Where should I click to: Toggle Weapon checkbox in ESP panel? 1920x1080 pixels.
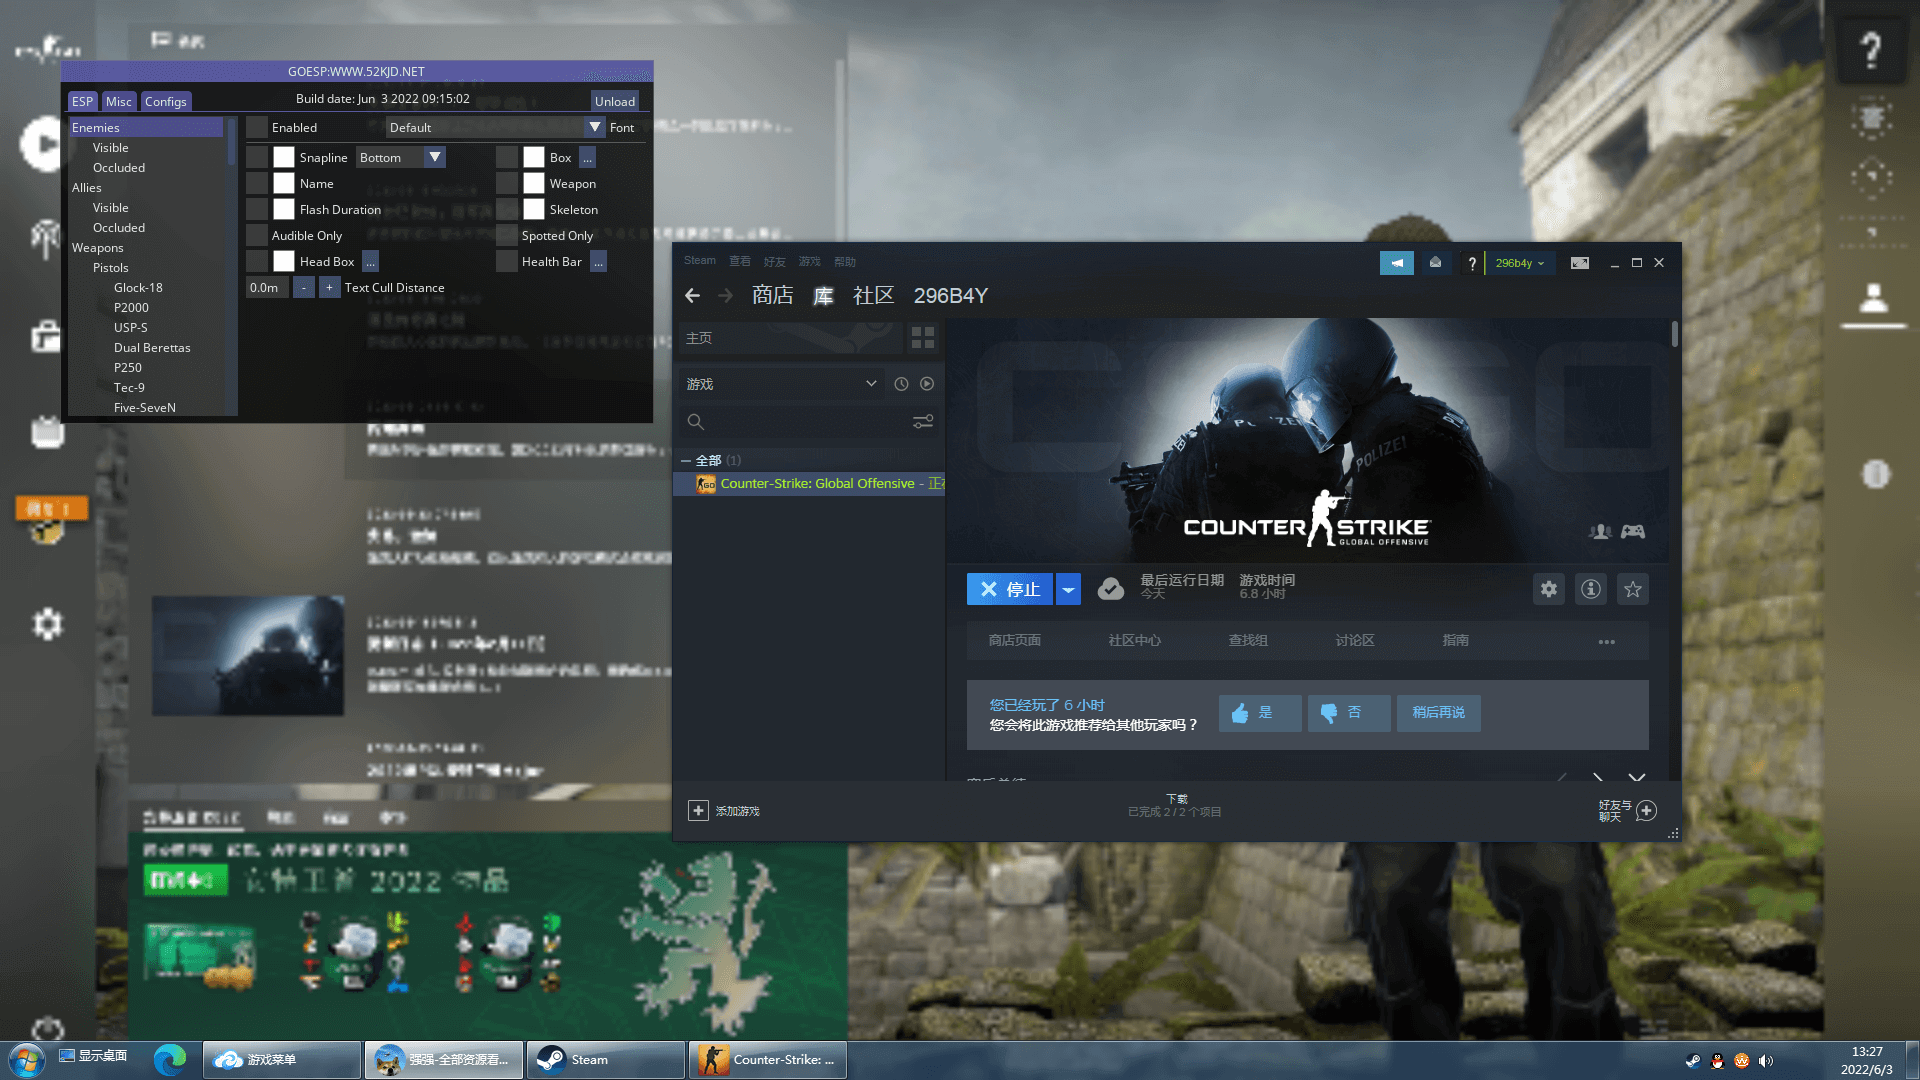[507, 183]
